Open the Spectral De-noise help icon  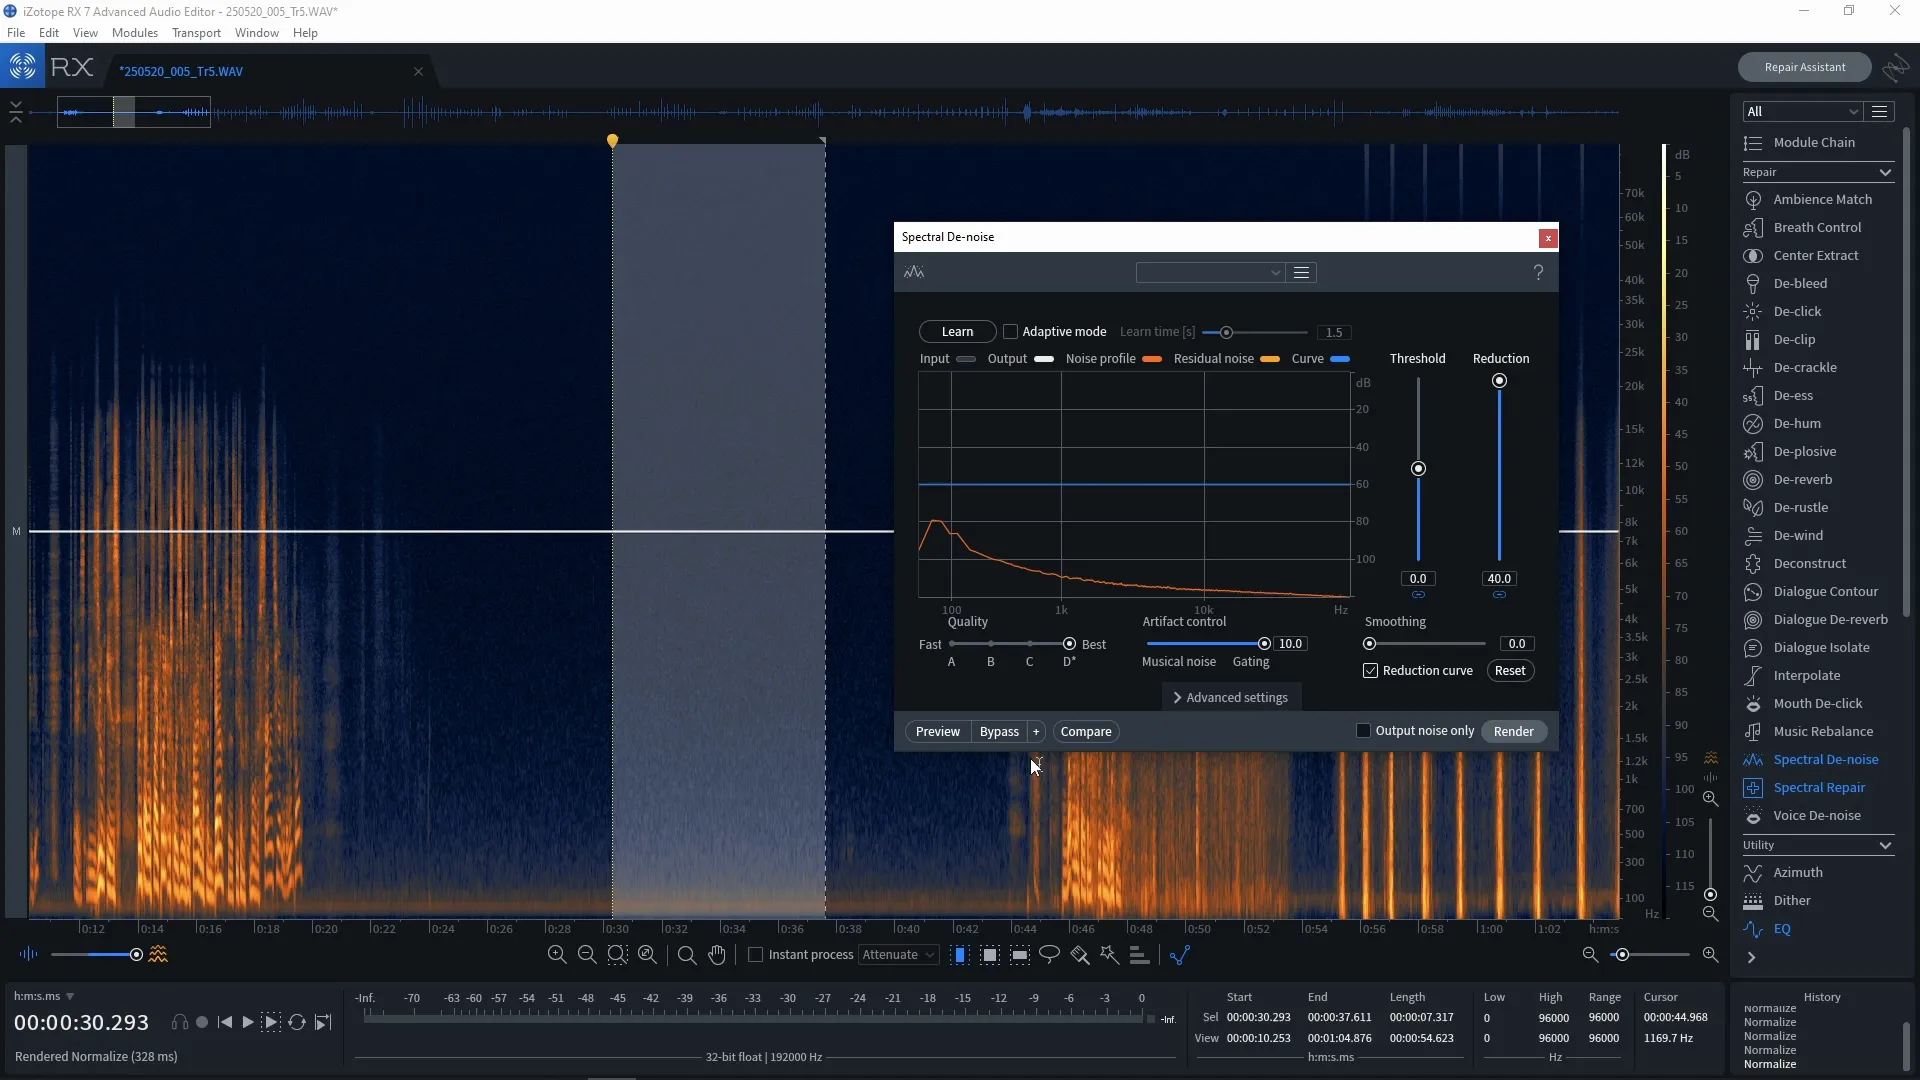click(1538, 272)
